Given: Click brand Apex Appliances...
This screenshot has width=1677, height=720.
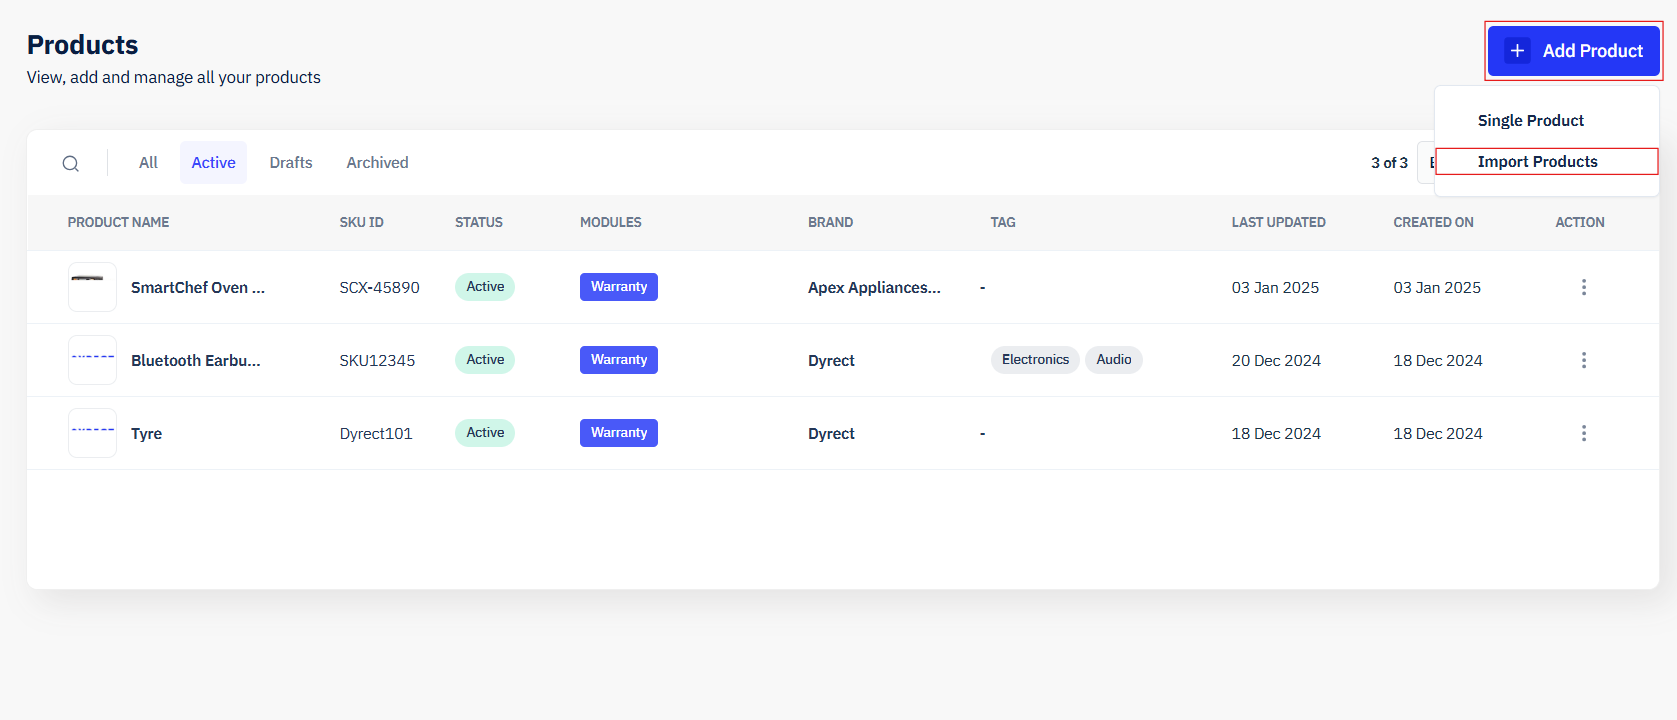Looking at the screenshot, I should 874,287.
